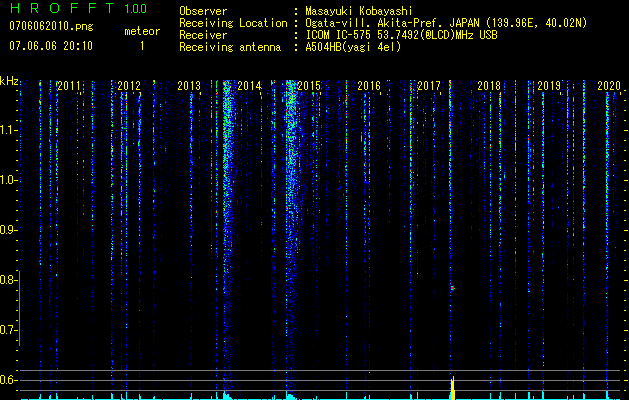
Task: Click the gray range bar beside 0.7 kHz
Action: click(20, 308)
